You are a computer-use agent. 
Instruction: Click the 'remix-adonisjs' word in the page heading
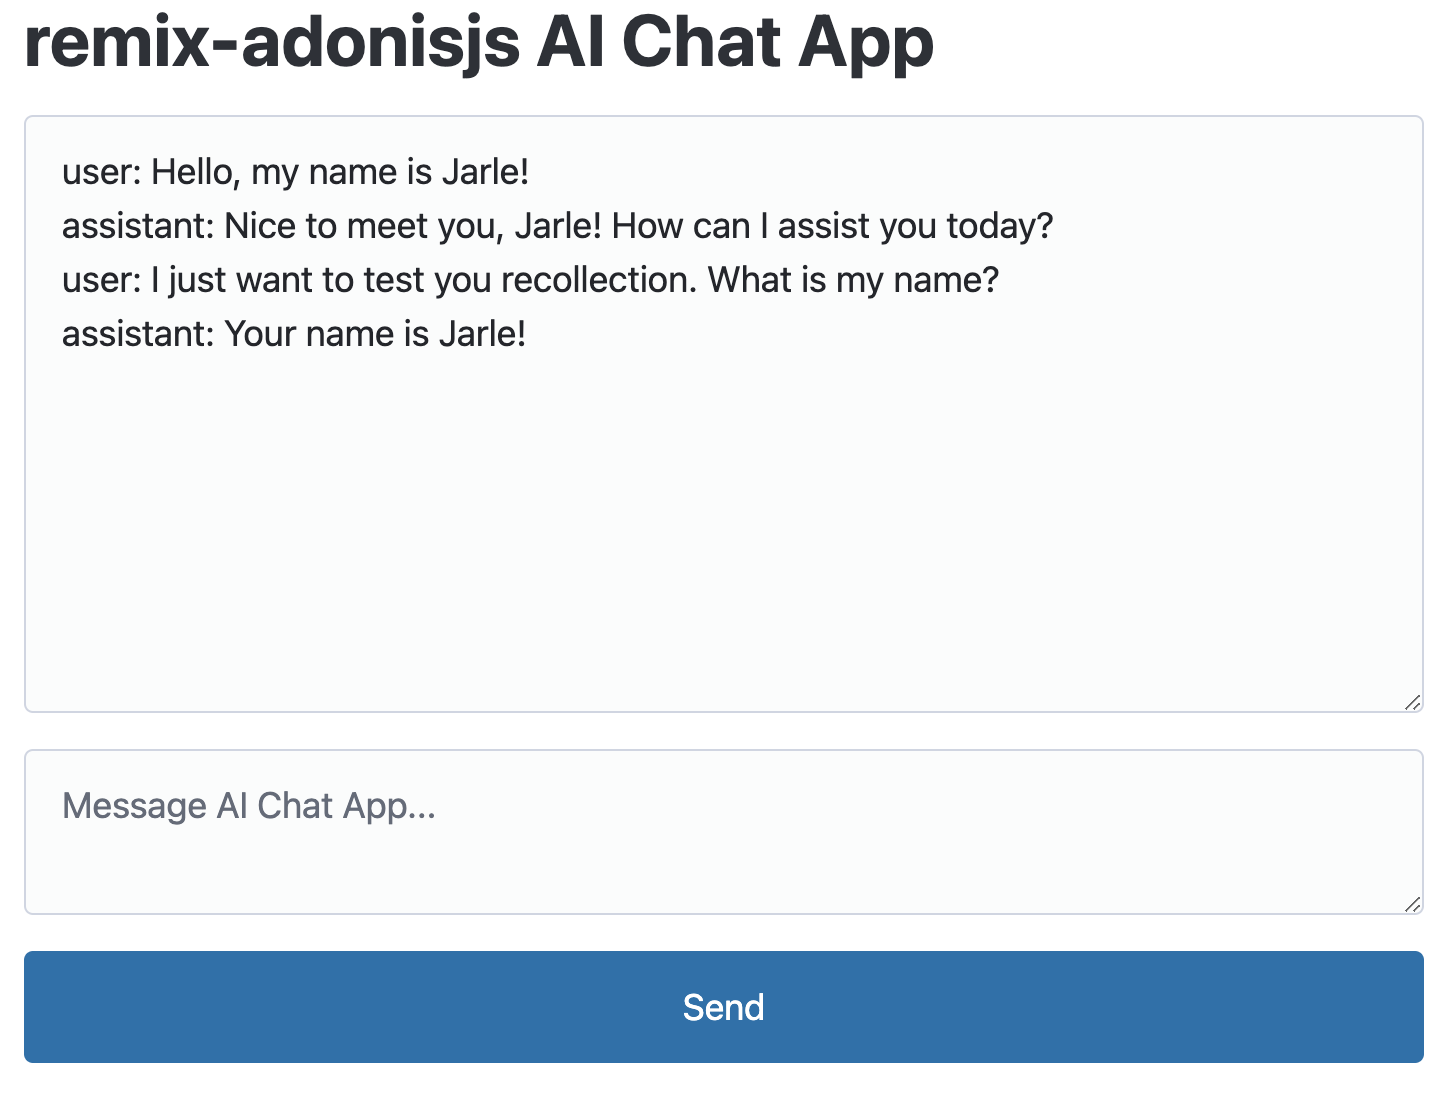click(272, 44)
